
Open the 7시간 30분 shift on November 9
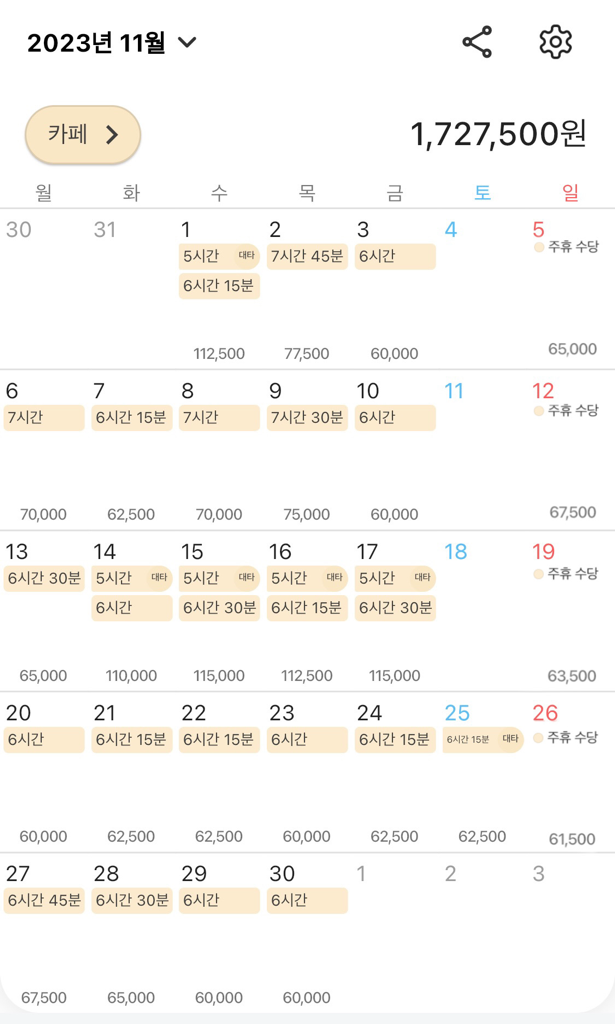click(307, 418)
